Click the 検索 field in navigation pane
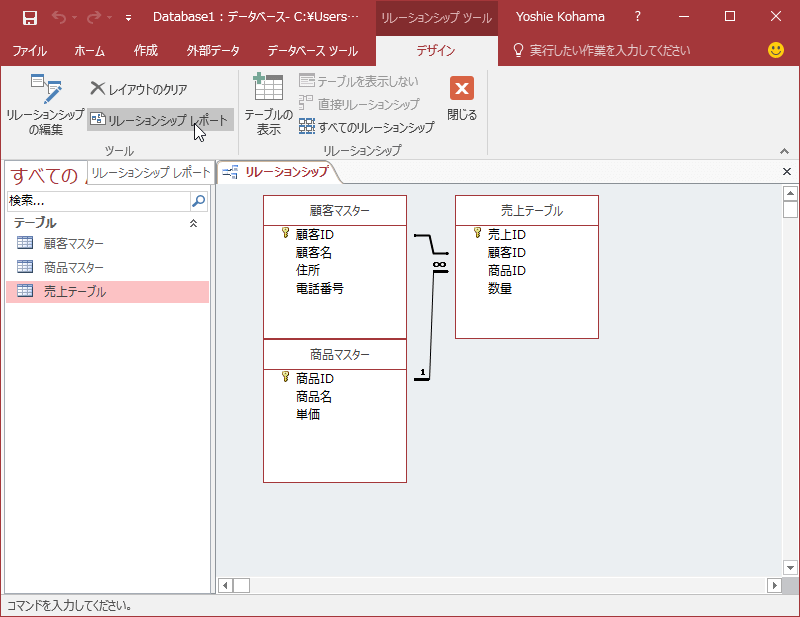This screenshot has height=617, width=800. [98, 201]
